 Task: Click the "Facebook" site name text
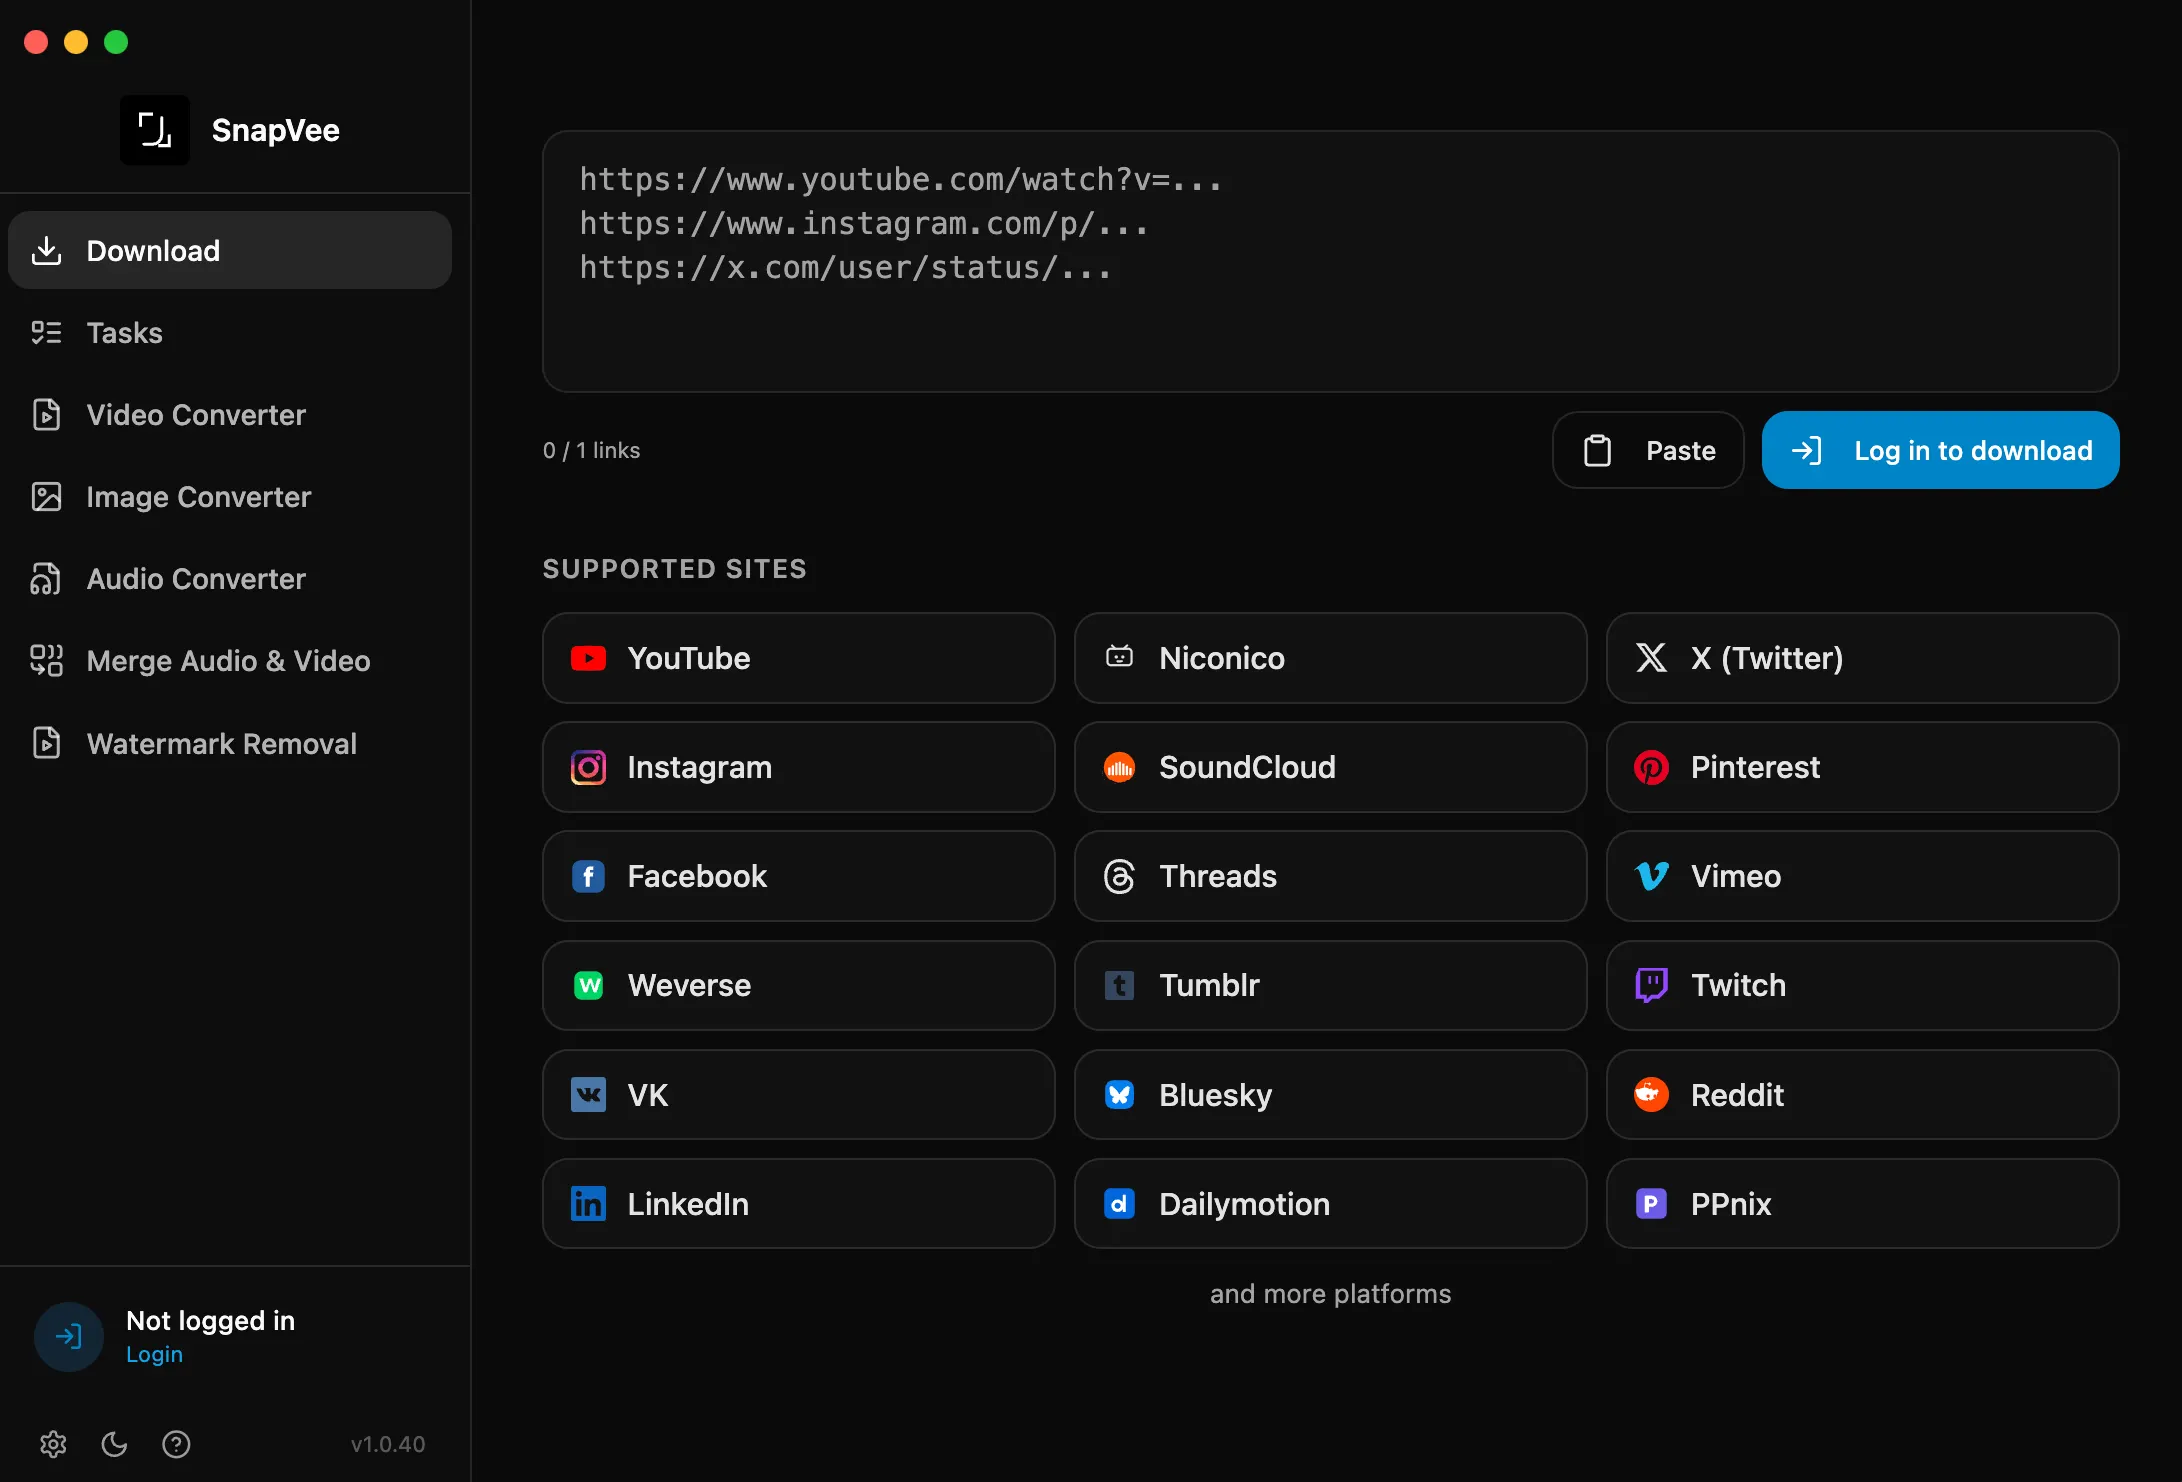697,876
